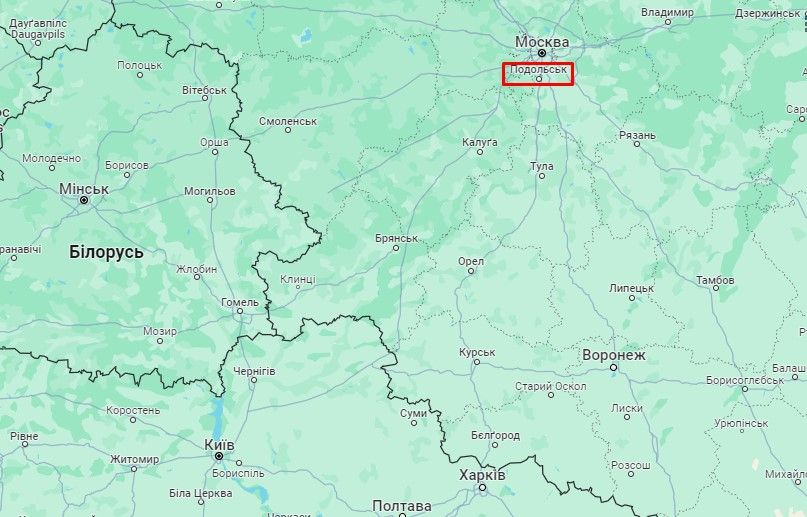Click the Гомель city dot marker
The width and height of the screenshot is (807, 517).
point(239,311)
